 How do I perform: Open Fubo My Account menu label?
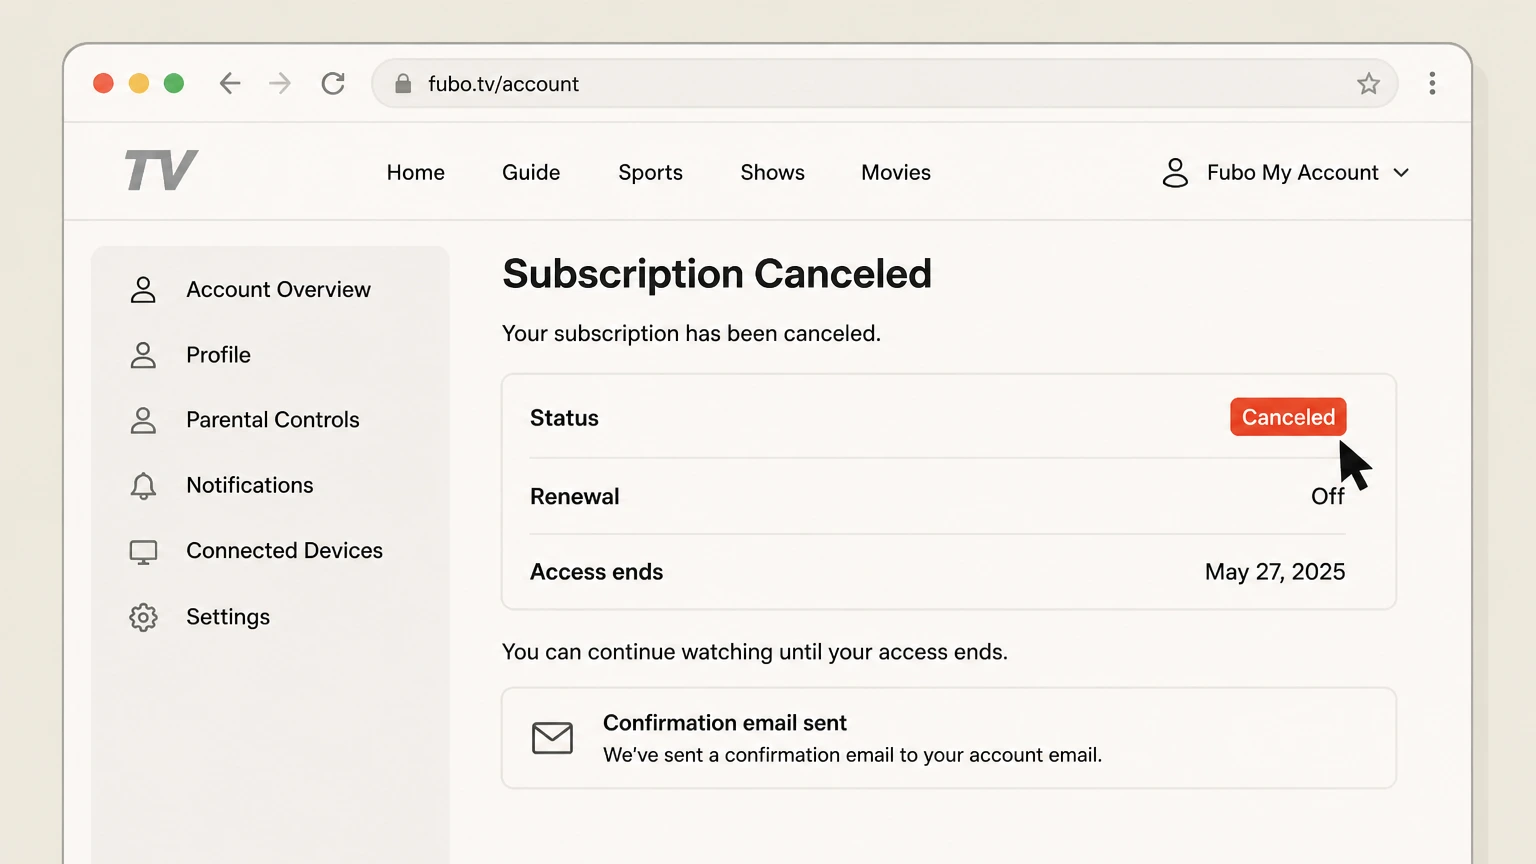click(1293, 173)
